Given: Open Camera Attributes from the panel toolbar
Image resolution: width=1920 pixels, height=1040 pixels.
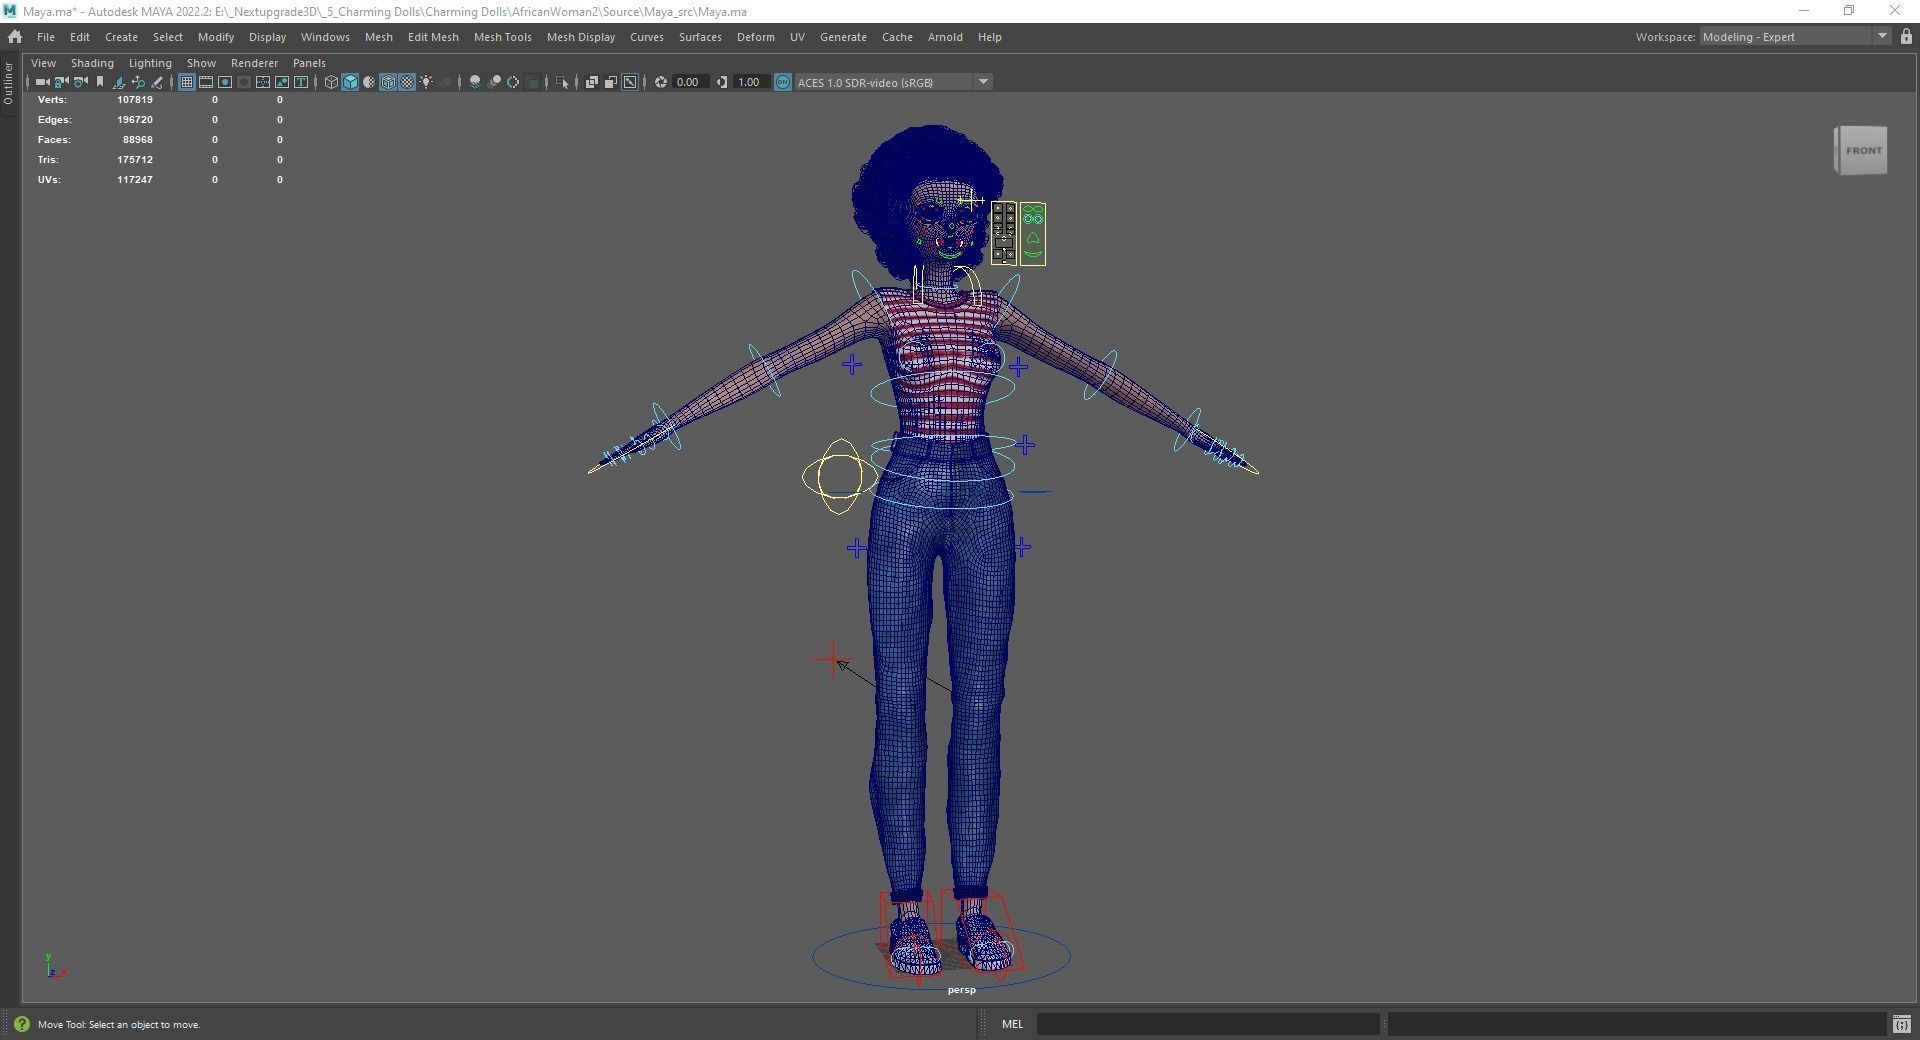Looking at the screenshot, I should pos(80,82).
